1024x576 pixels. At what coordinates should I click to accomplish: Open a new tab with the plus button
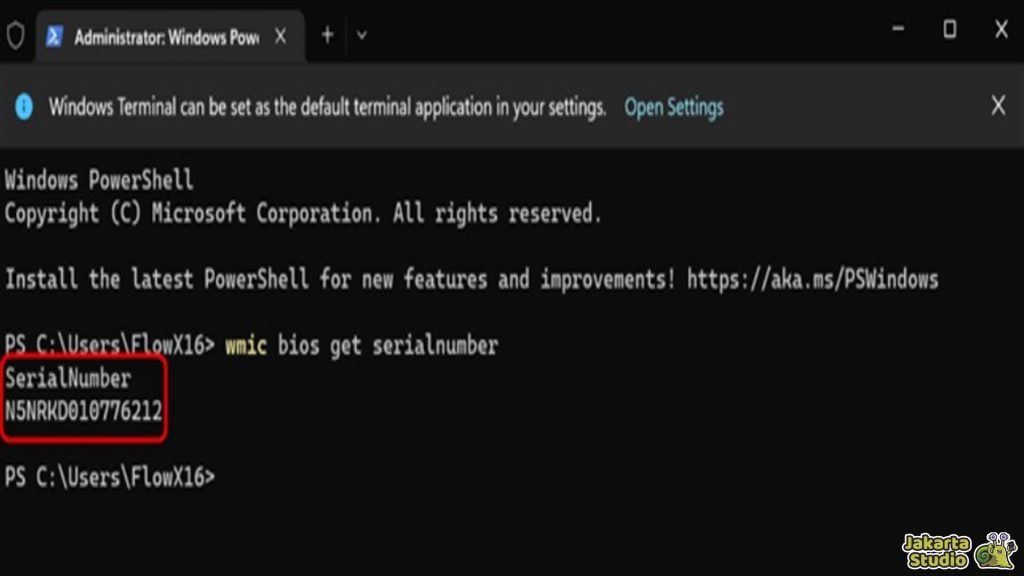(x=327, y=35)
